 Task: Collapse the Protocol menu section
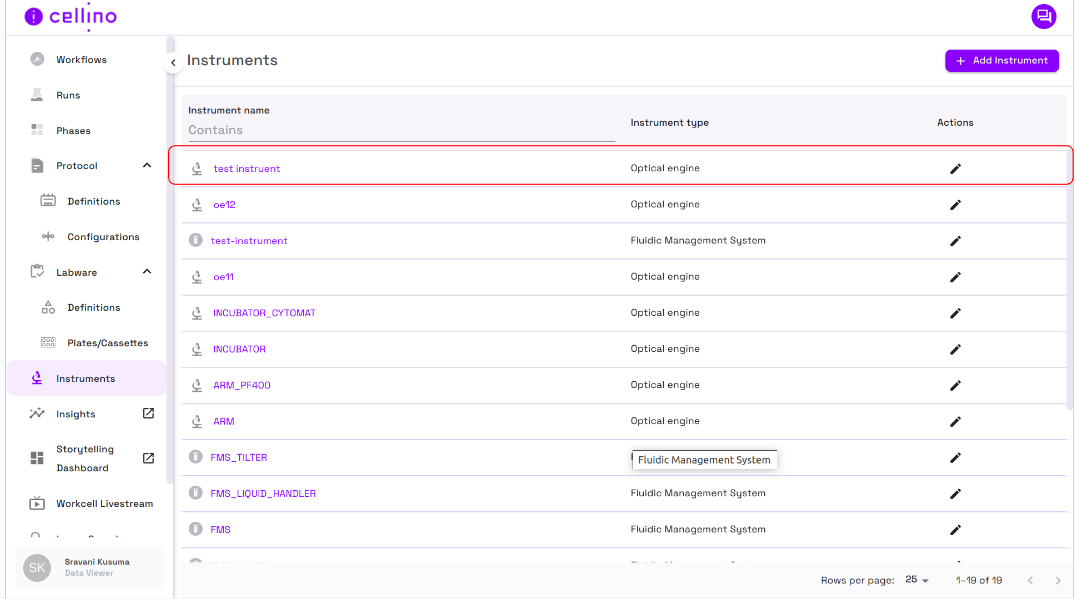[x=147, y=166]
